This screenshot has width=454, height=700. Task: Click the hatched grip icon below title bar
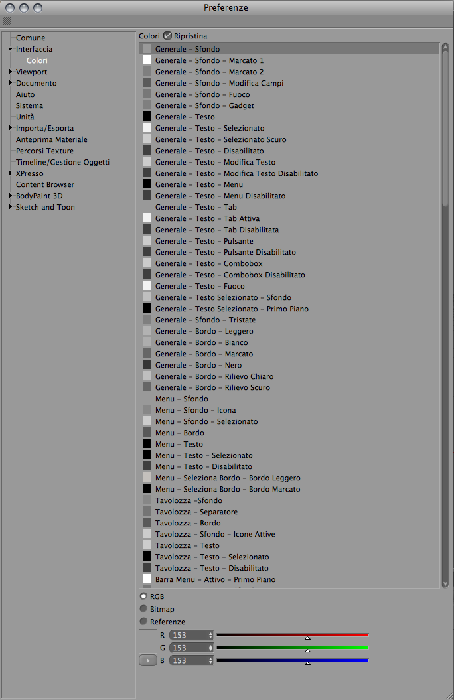7,21
